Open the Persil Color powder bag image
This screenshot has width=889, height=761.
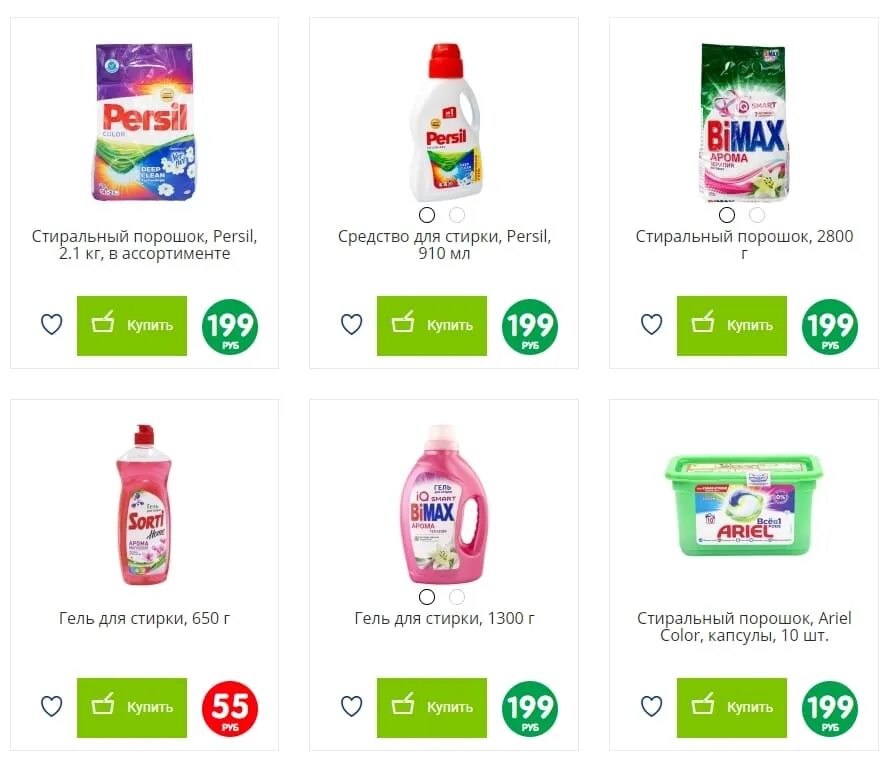click(x=145, y=122)
